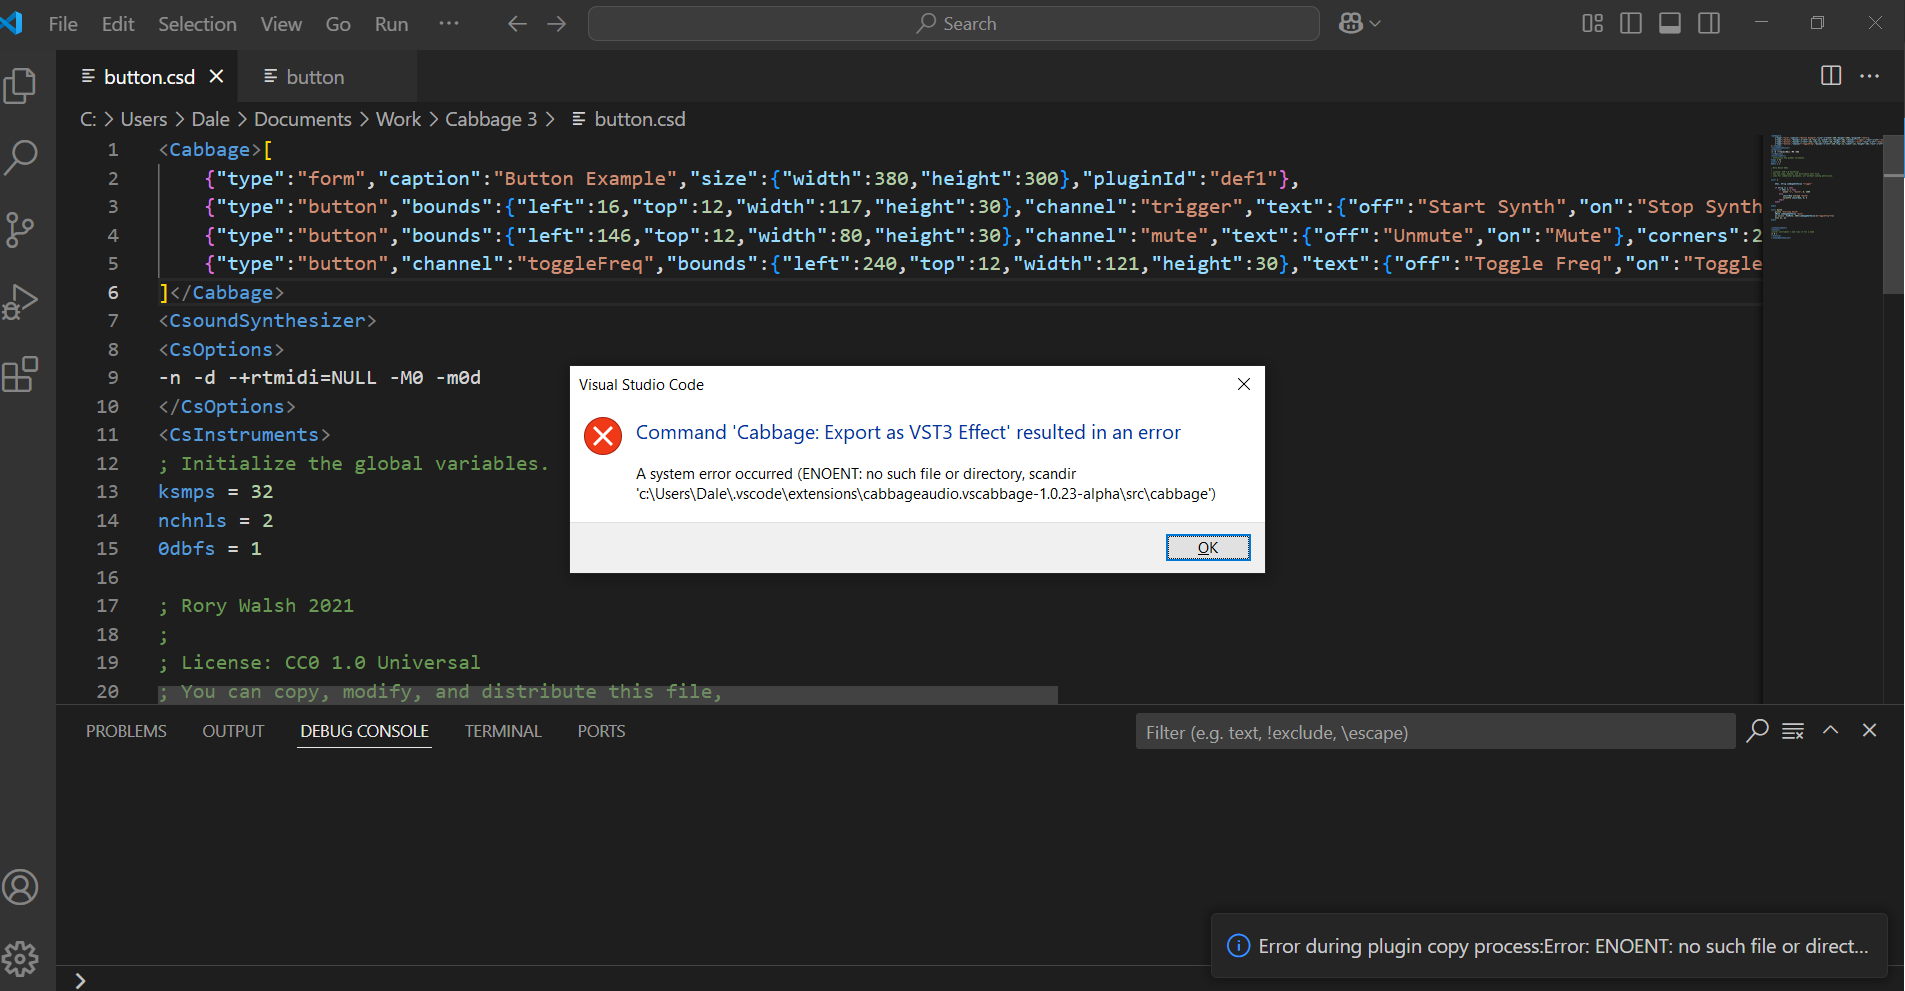The height and width of the screenshot is (991, 1905).
Task: Click the info icon on the notification
Action: pos(1238,946)
